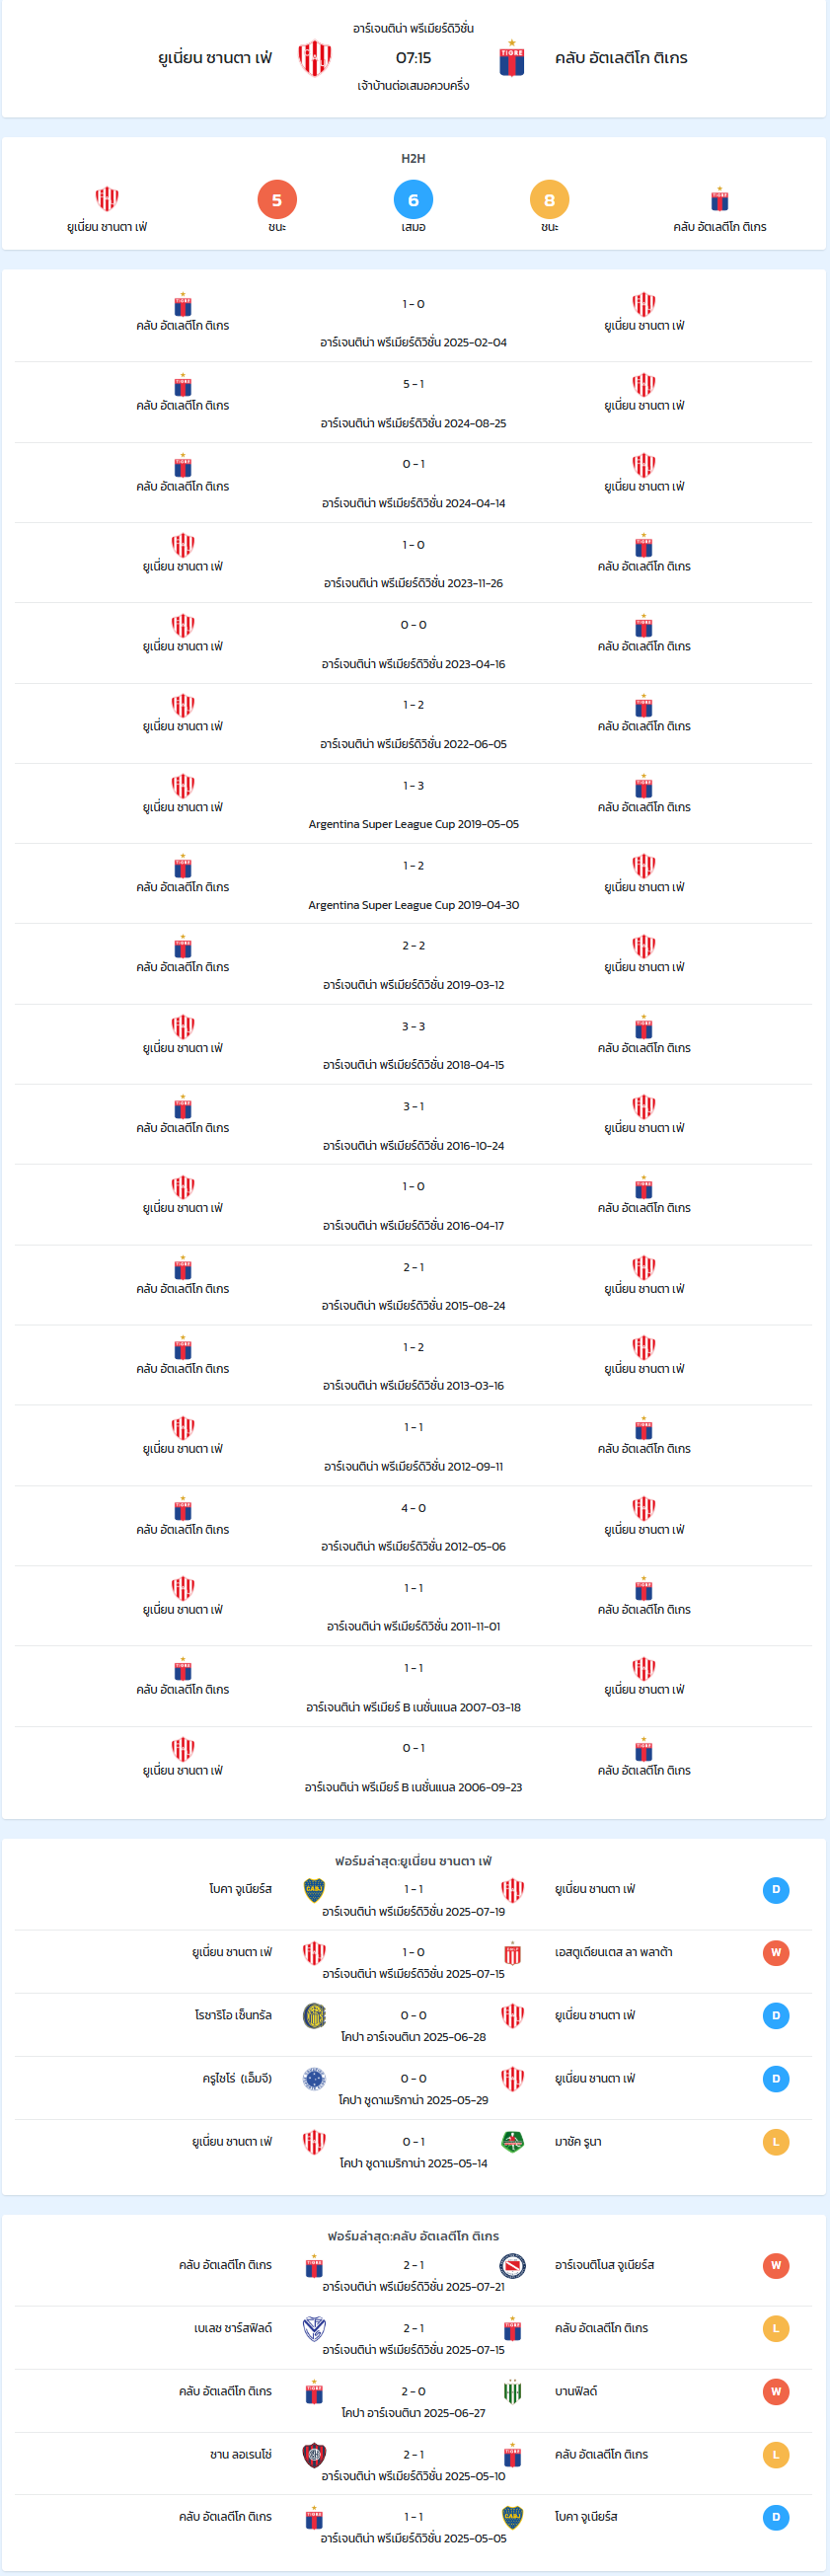Click the Rosario Central crest in the 2025-06-28 match

(x=314, y=2015)
